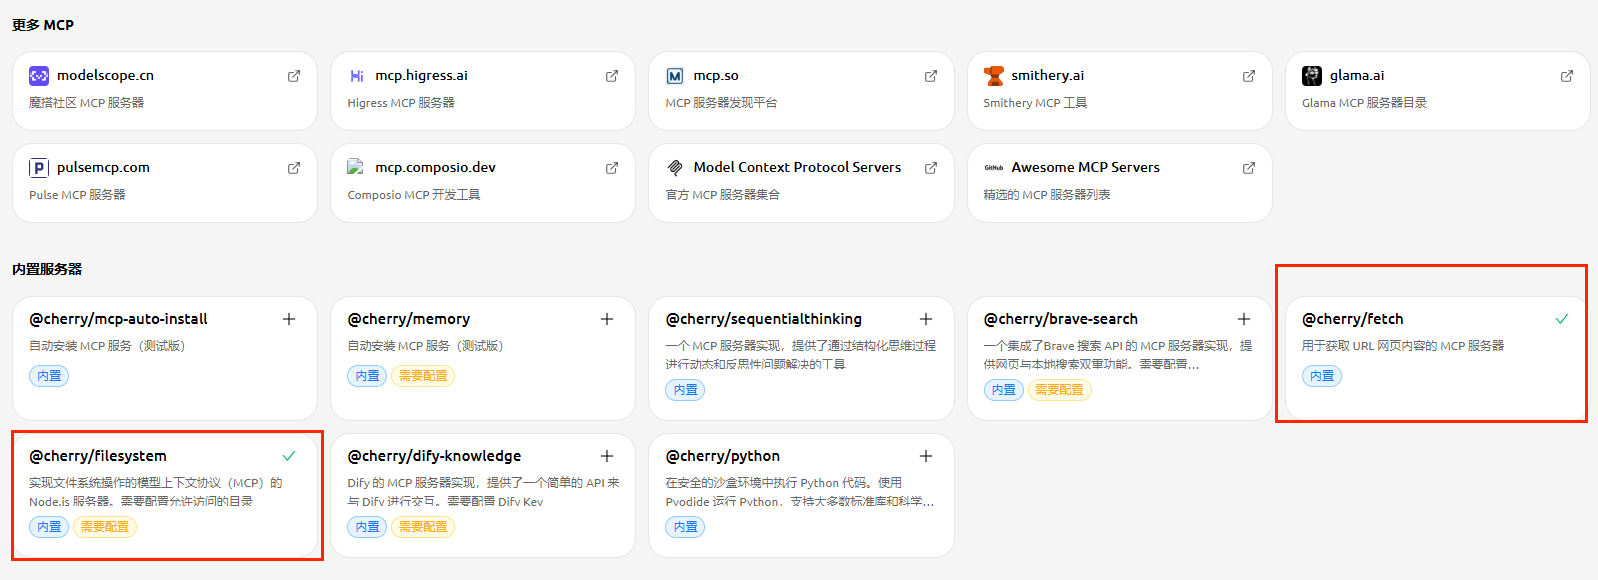Click Pulse MCP 服务器 description

click(x=77, y=195)
